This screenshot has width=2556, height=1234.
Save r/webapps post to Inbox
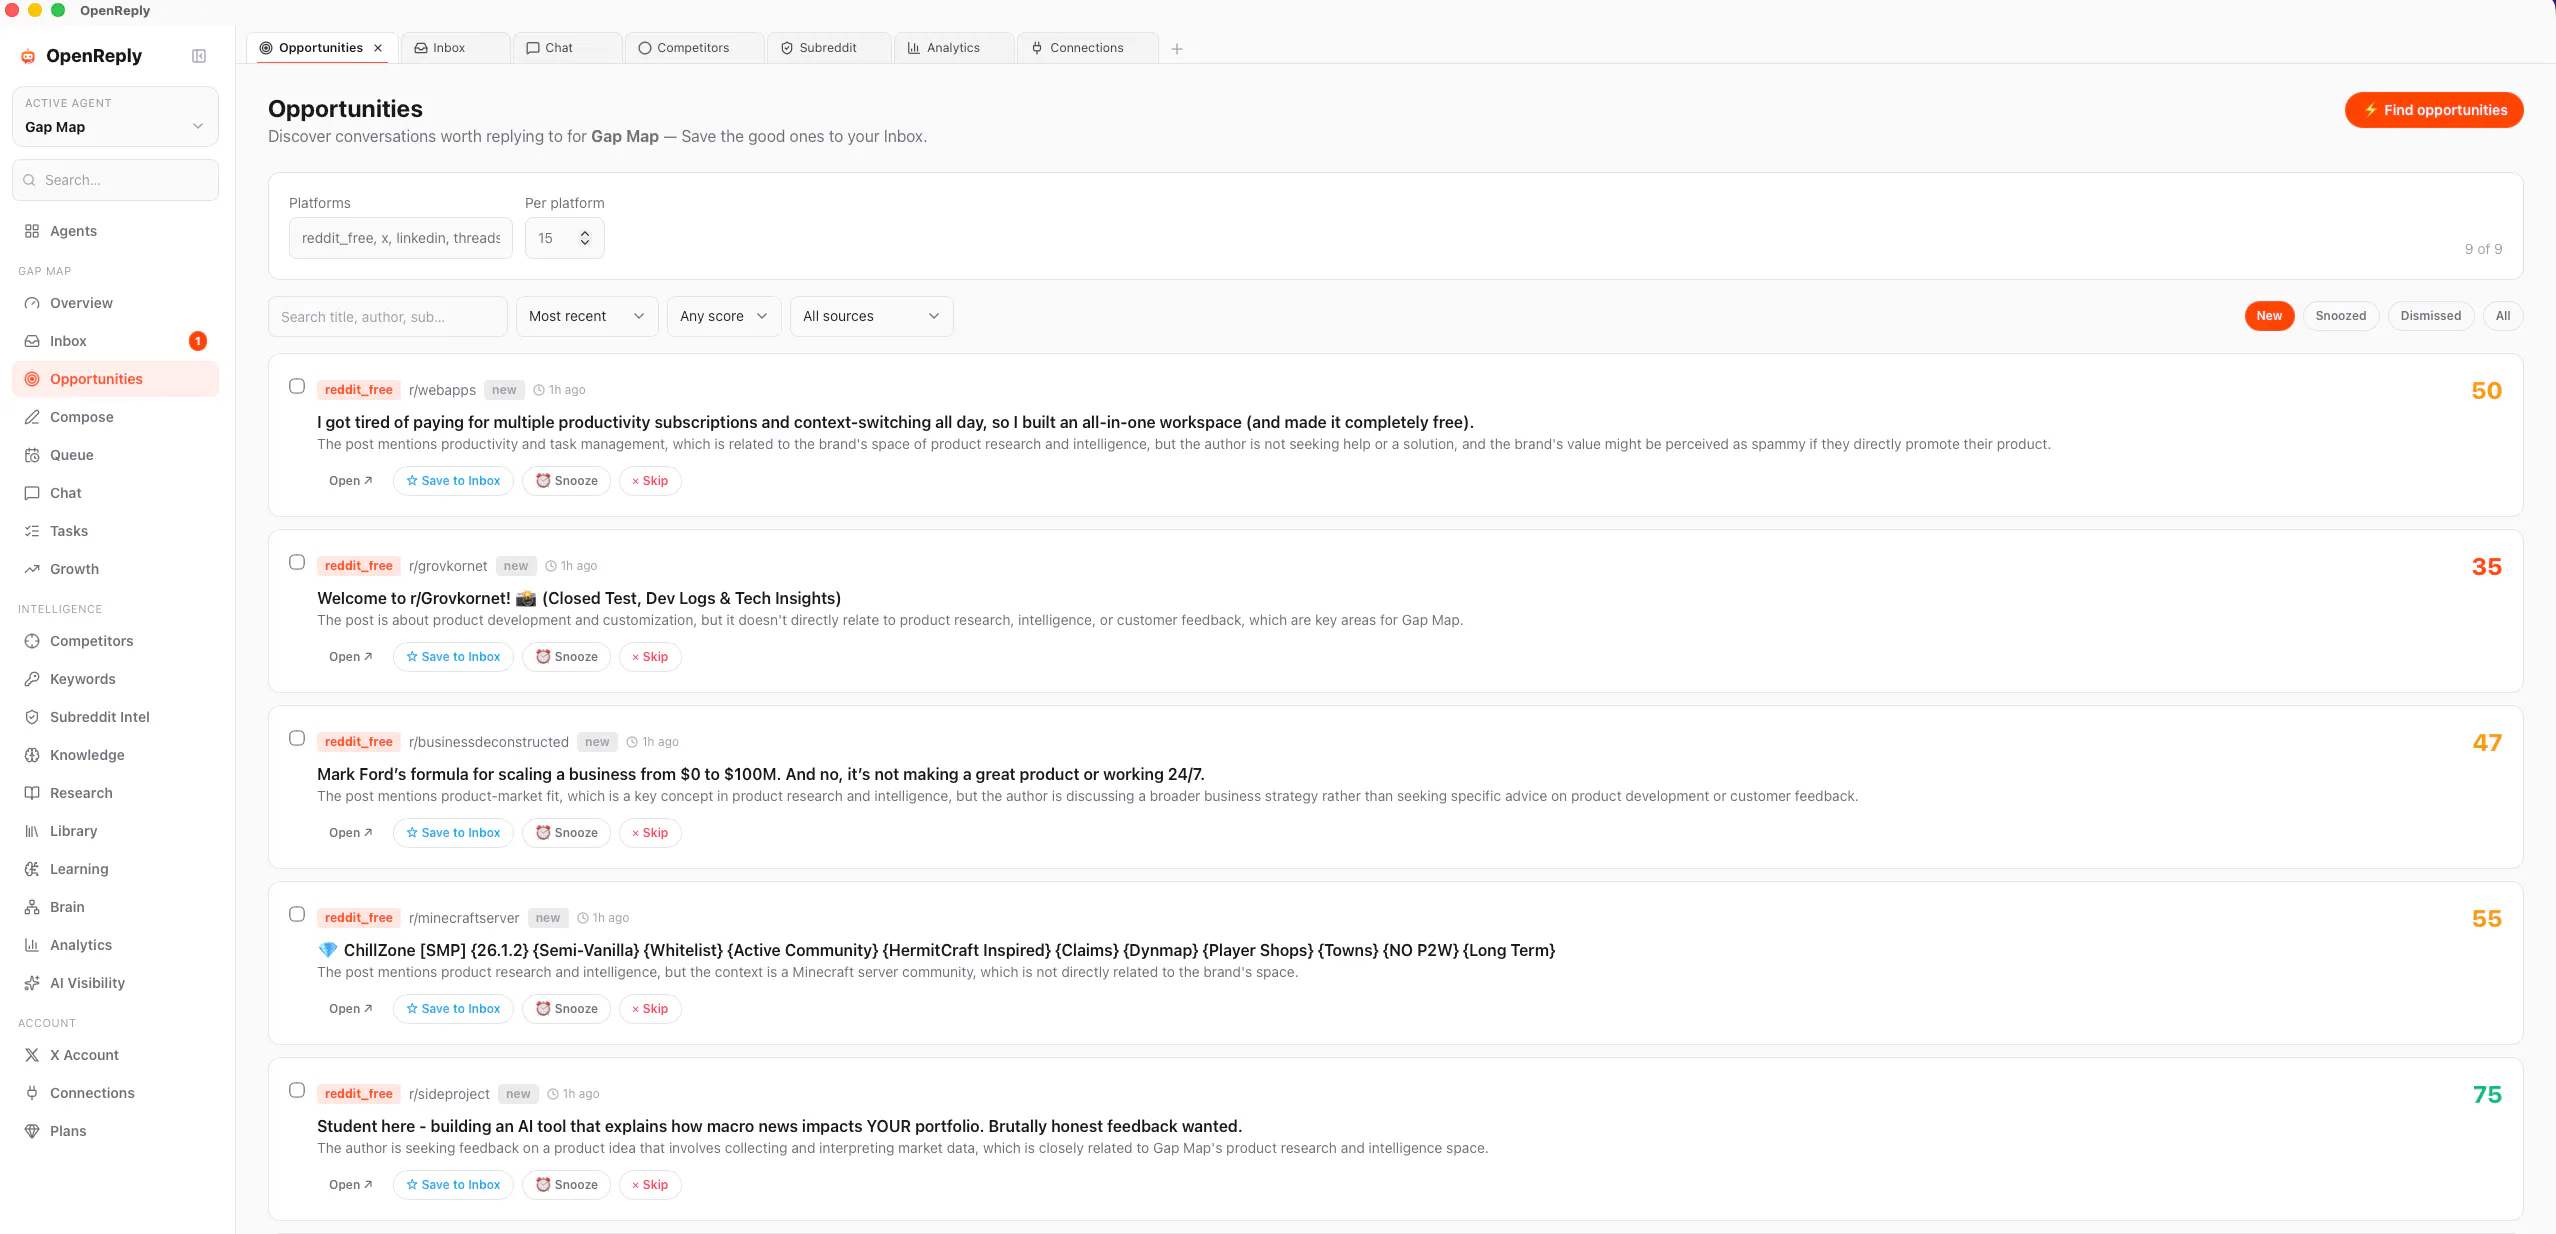[x=453, y=481]
